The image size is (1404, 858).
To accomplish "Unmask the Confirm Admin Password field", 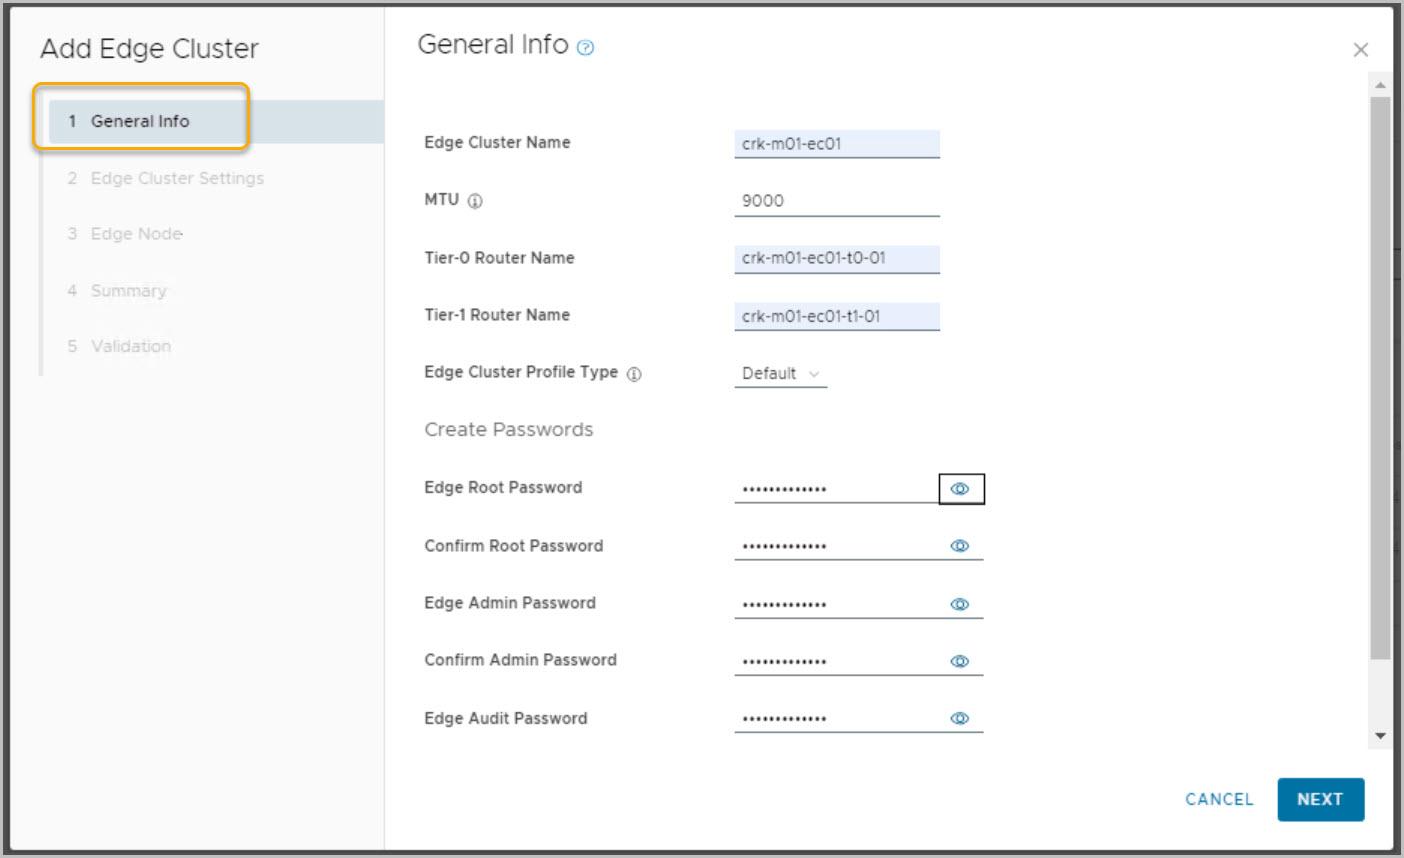I will pyautogui.click(x=960, y=661).
